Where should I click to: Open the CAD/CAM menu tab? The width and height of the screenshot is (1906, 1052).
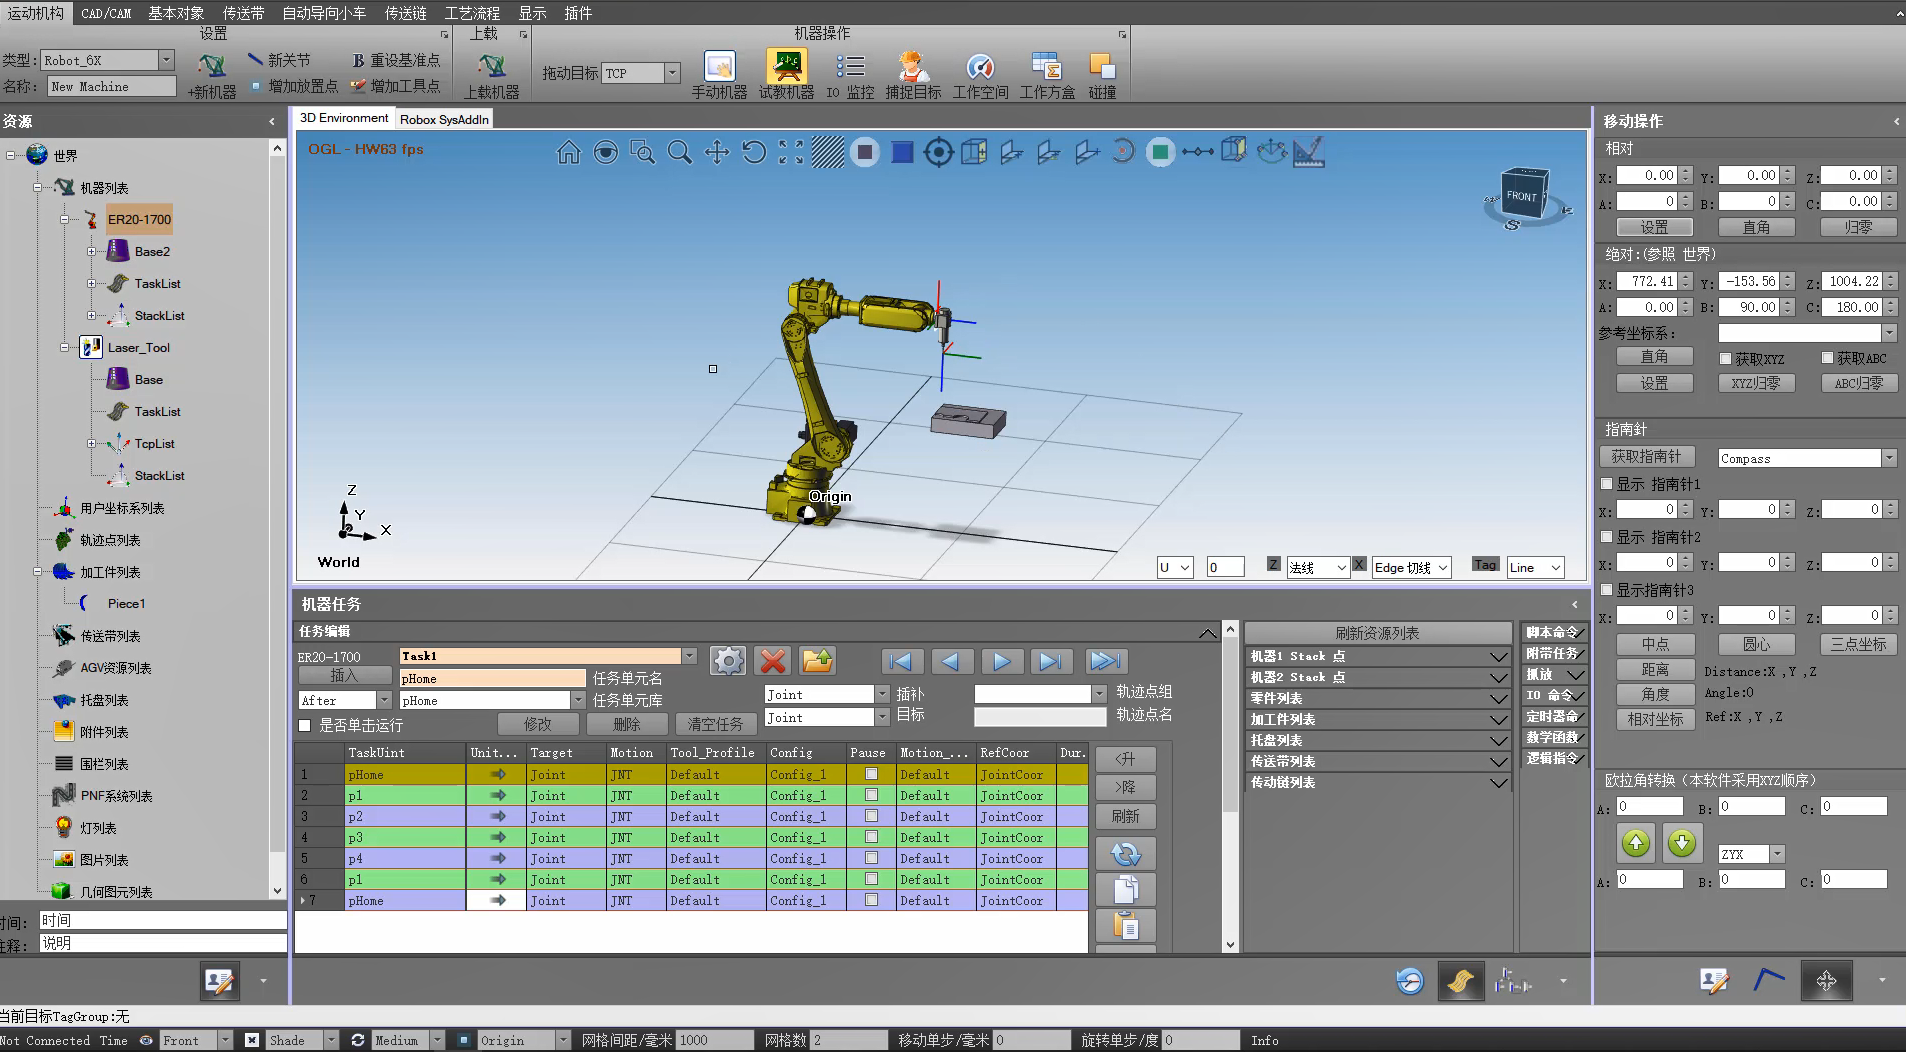tap(106, 13)
